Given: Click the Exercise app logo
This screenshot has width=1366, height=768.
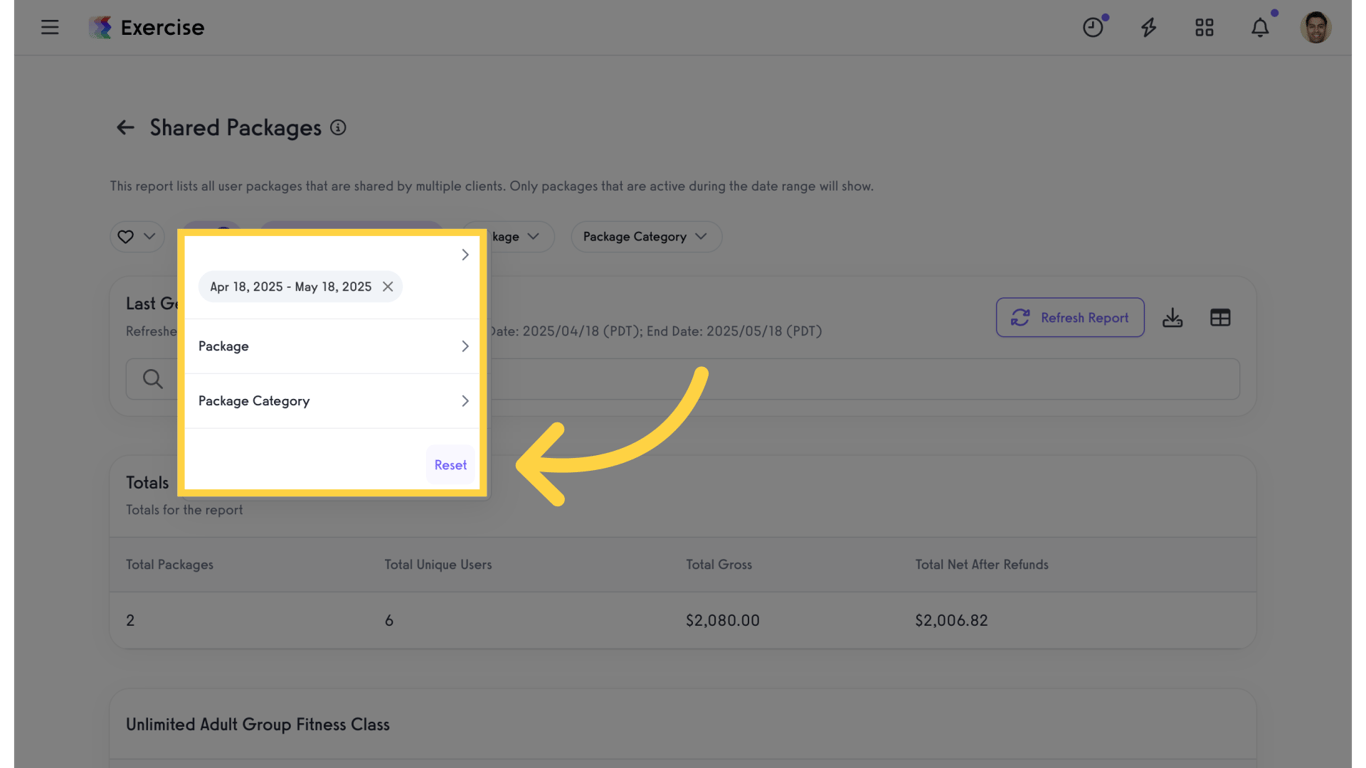Looking at the screenshot, I should pos(100,28).
